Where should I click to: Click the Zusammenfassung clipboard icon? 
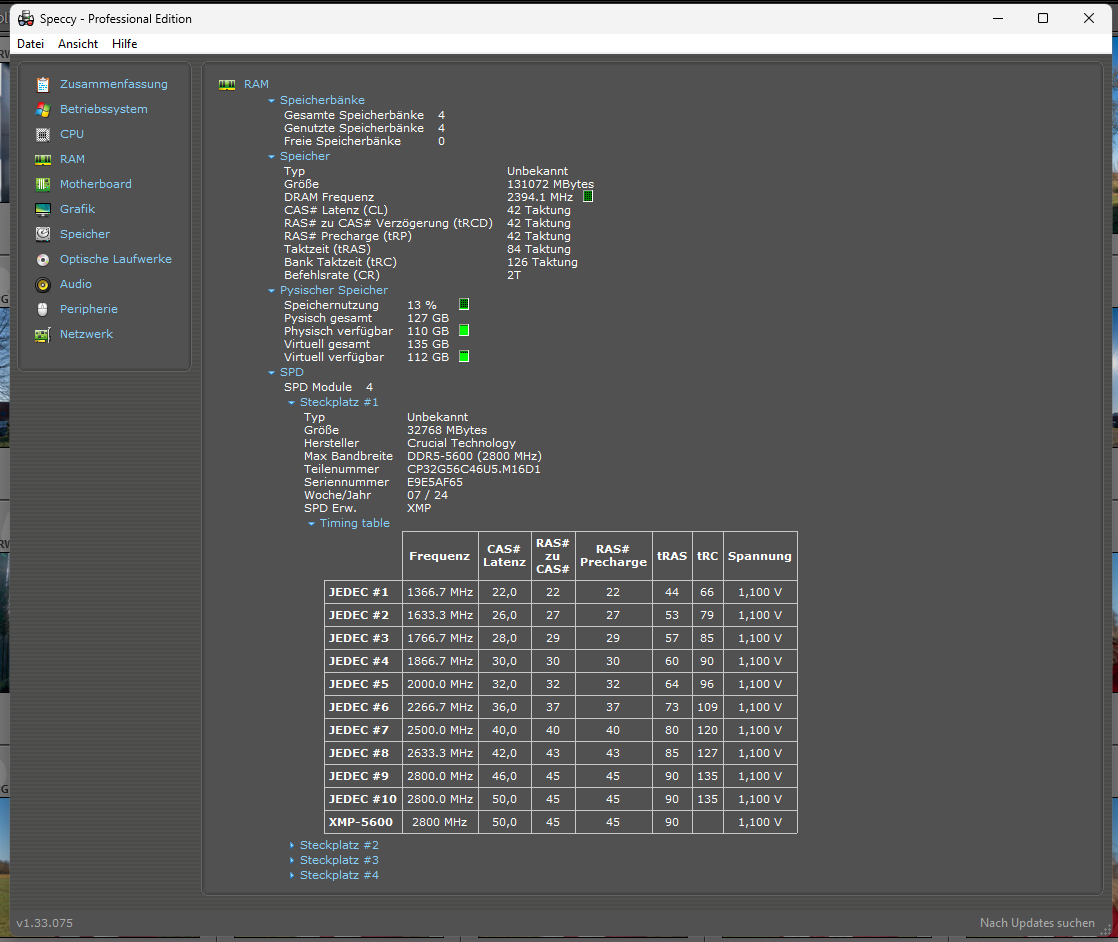tap(43, 84)
